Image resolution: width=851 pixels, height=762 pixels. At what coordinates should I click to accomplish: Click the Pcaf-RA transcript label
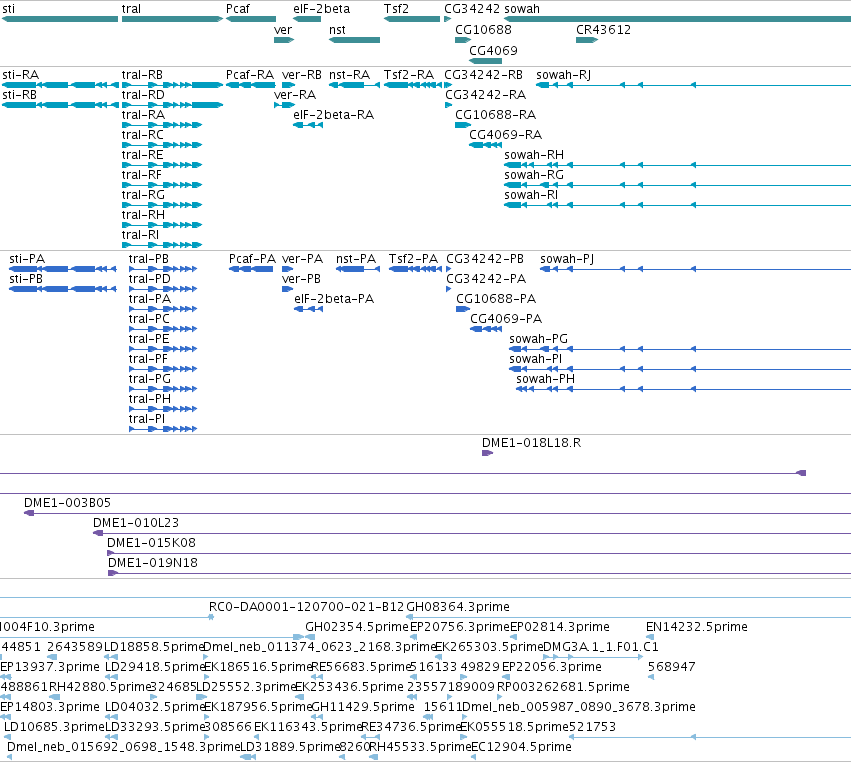coord(250,75)
